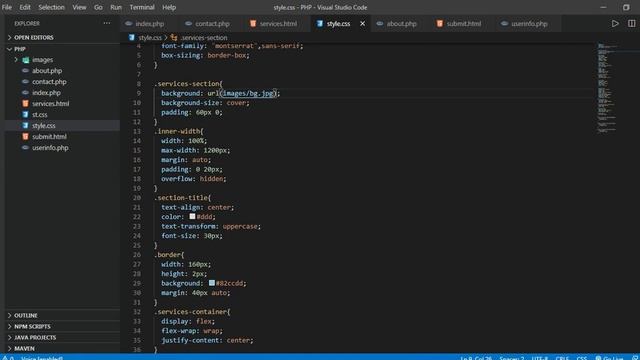Viewport: 640px width, 360px height.
Task: Select style.css in the explorer
Action: coord(44,126)
